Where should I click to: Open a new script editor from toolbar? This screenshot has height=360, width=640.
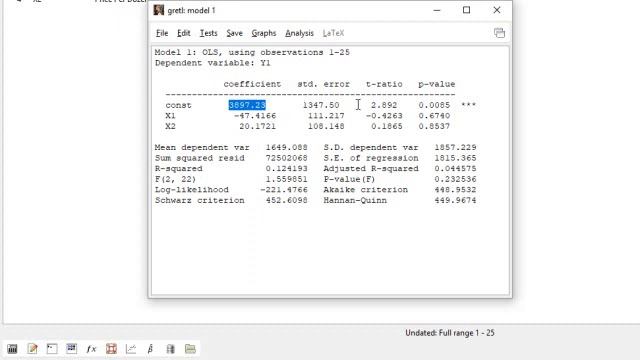[32, 349]
